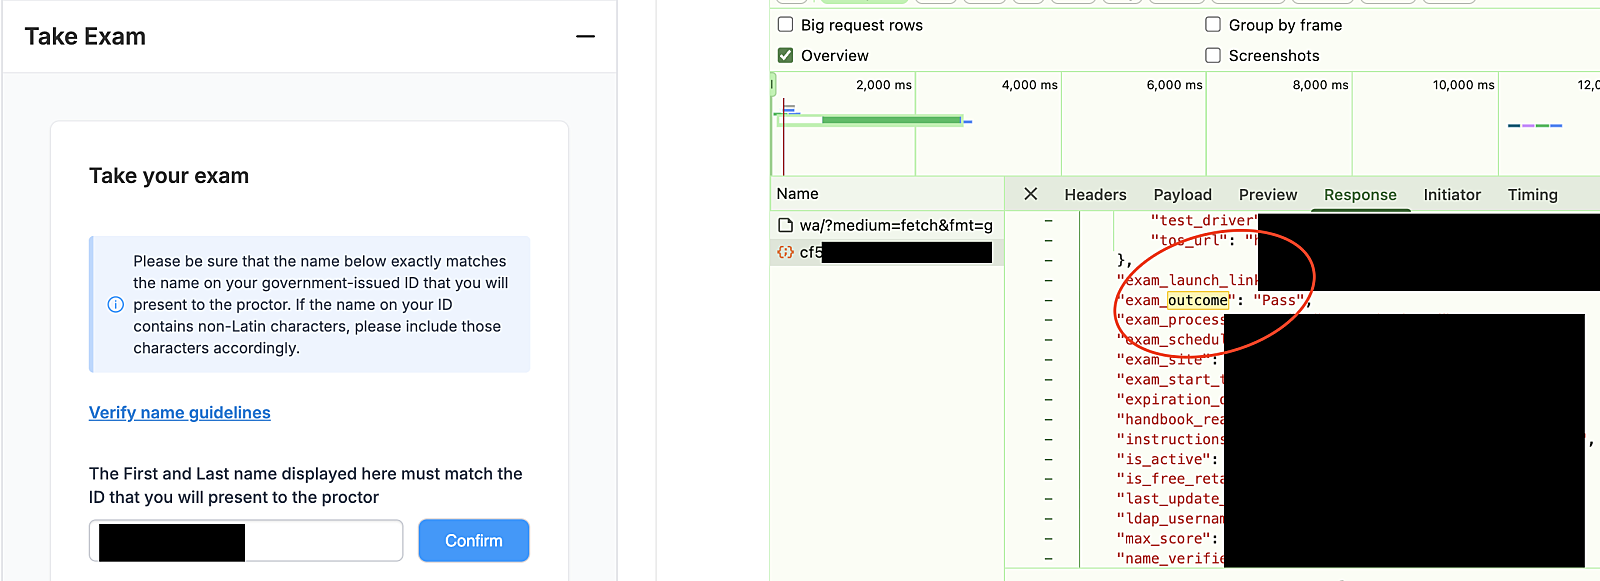
Task: Enable Big request rows checkbox
Action: tap(786, 25)
